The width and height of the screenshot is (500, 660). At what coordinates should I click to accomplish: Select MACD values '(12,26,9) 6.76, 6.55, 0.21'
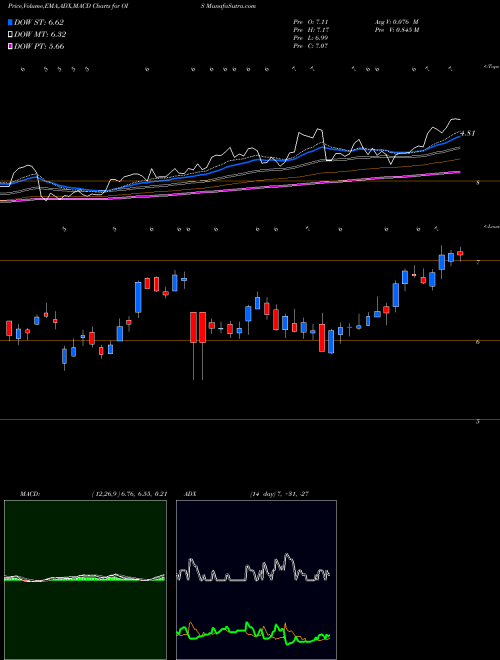pyautogui.click(x=129, y=494)
